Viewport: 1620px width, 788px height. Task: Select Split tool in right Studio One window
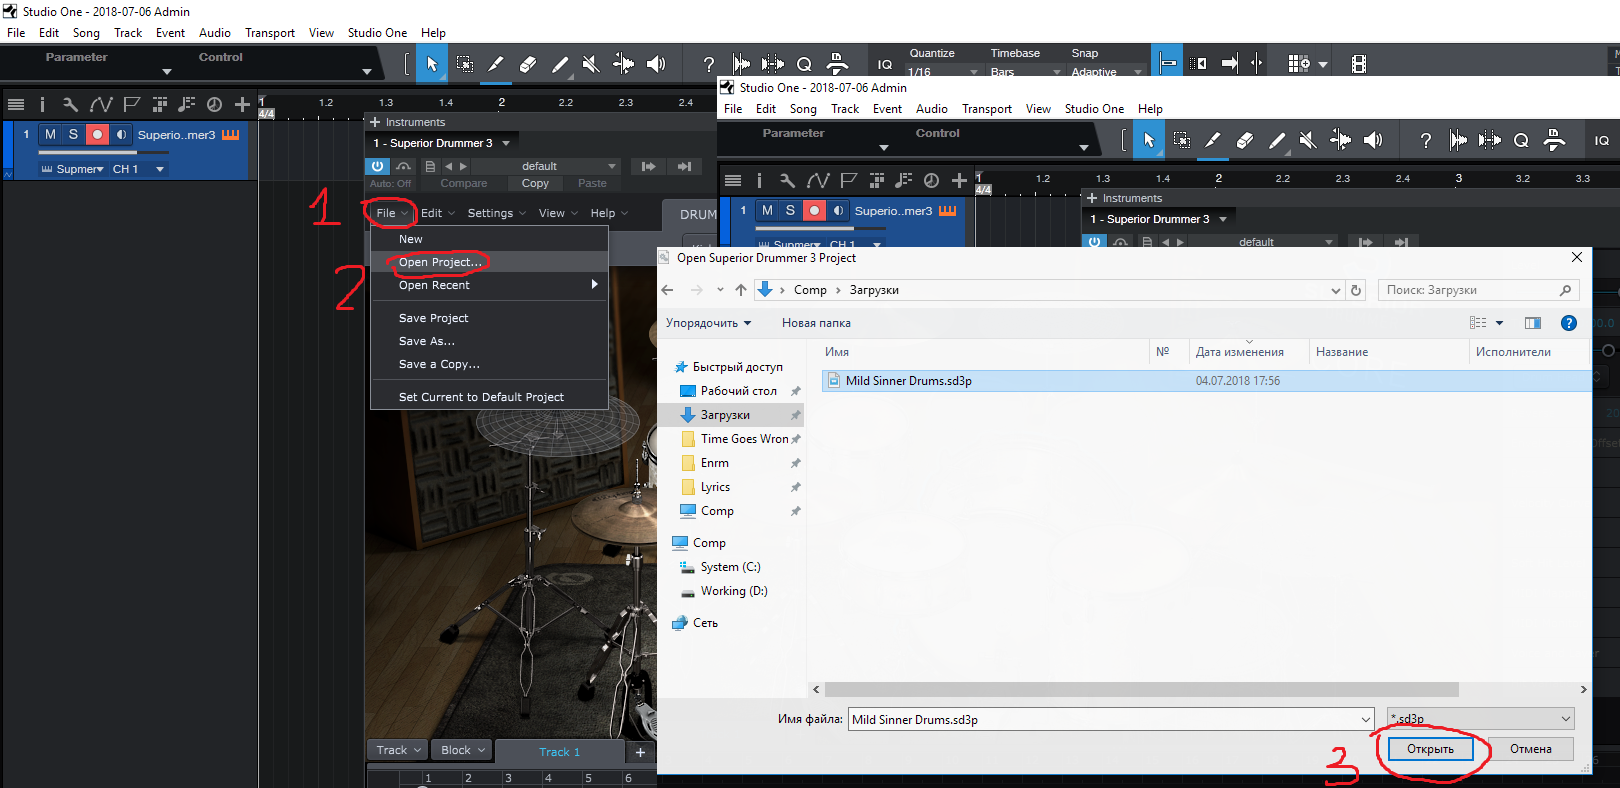coord(1213,140)
